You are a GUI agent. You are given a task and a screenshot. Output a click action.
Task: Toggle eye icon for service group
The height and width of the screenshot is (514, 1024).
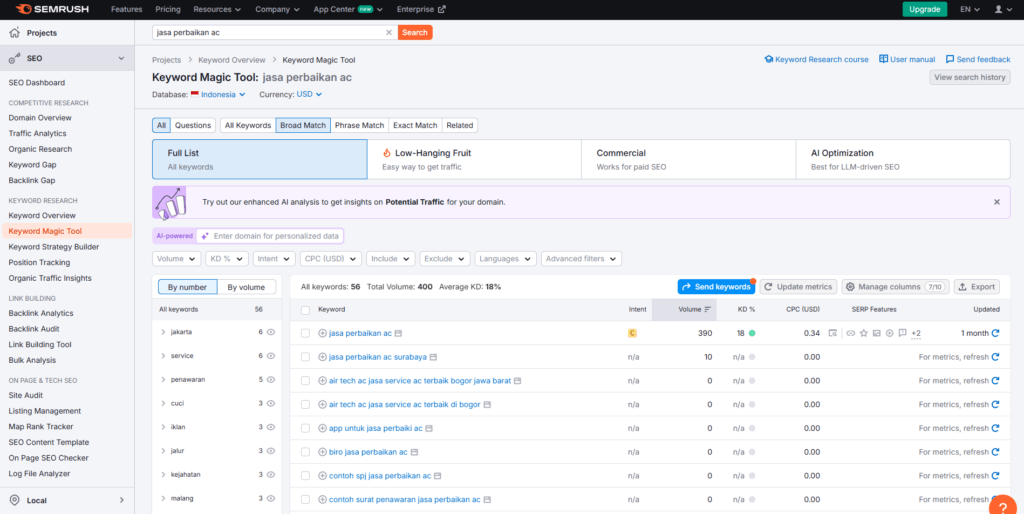pyautogui.click(x=271, y=356)
